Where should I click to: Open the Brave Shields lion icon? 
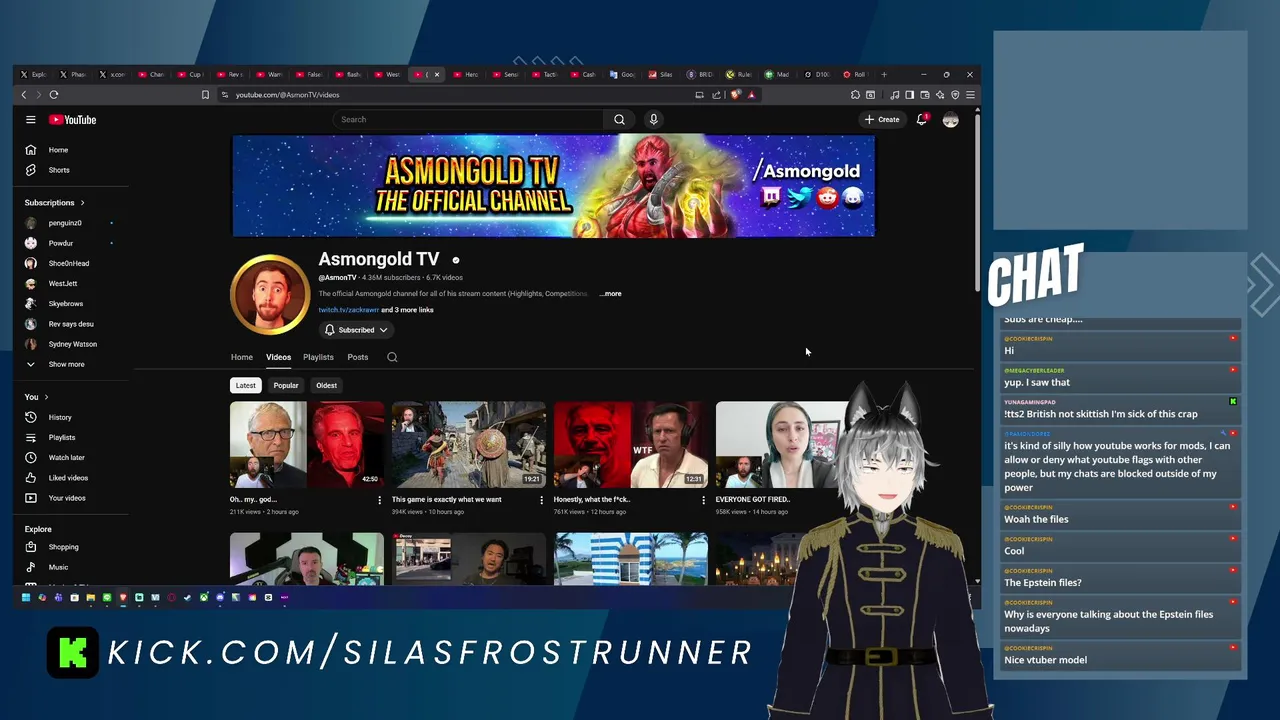735,95
